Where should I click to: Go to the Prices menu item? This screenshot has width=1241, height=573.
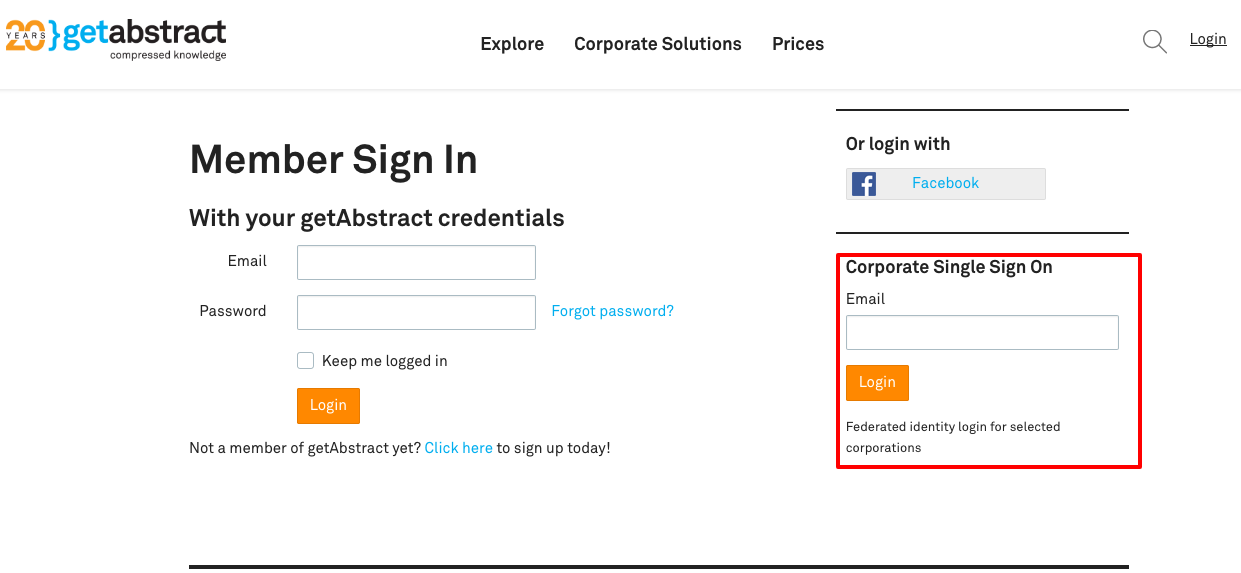click(798, 44)
